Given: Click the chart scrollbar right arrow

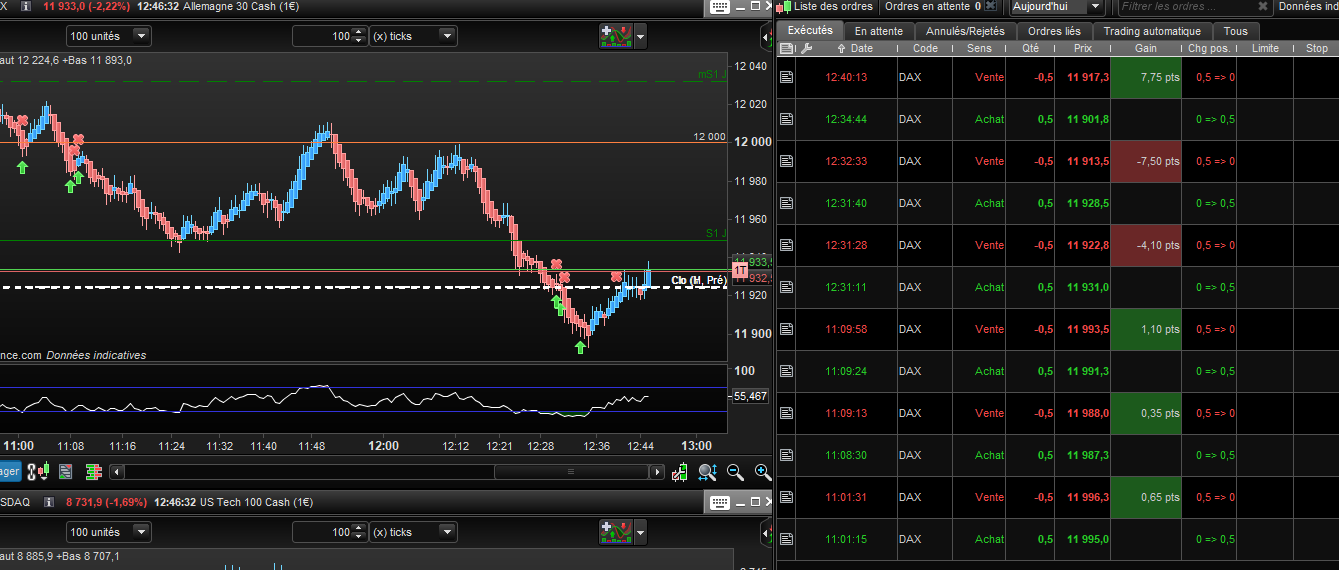Looking at the screenshot, I should click(657, 472).
